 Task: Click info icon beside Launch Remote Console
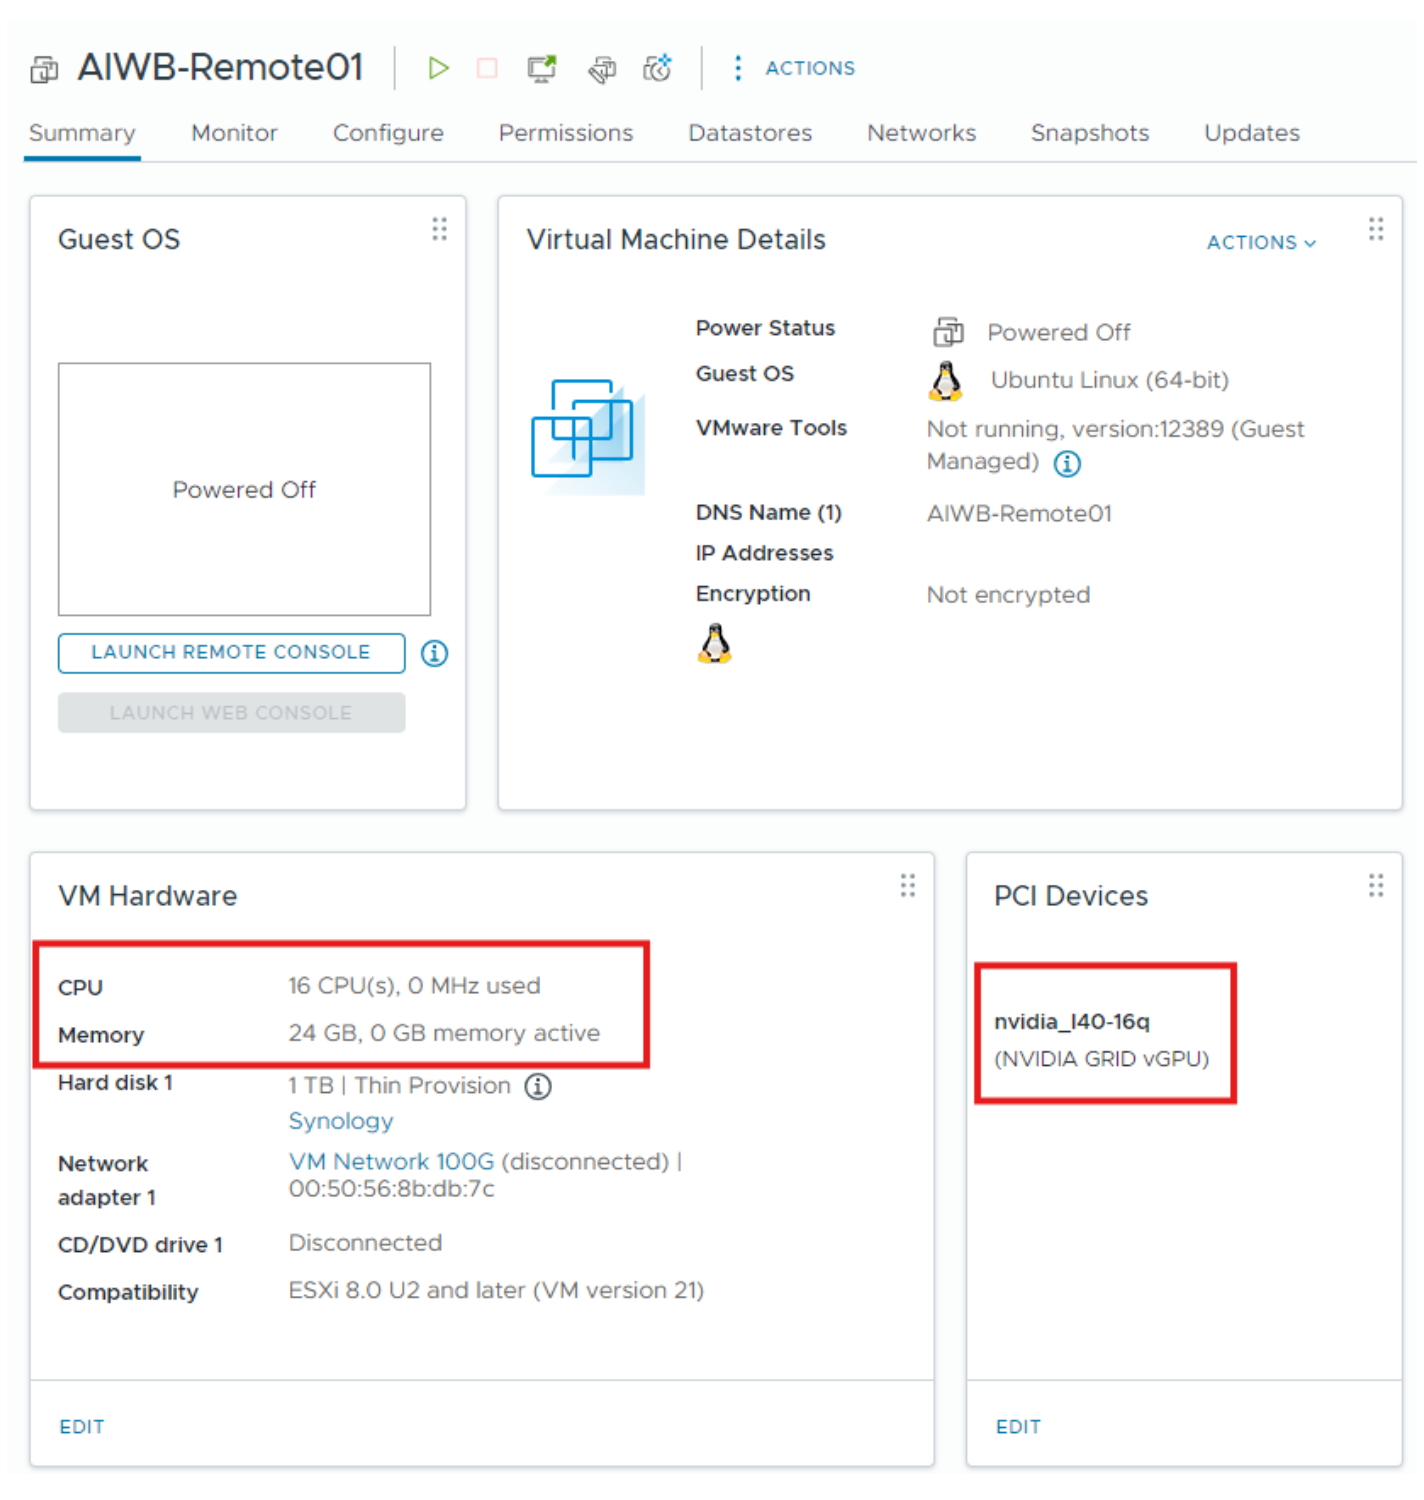(x=434, y=653)
